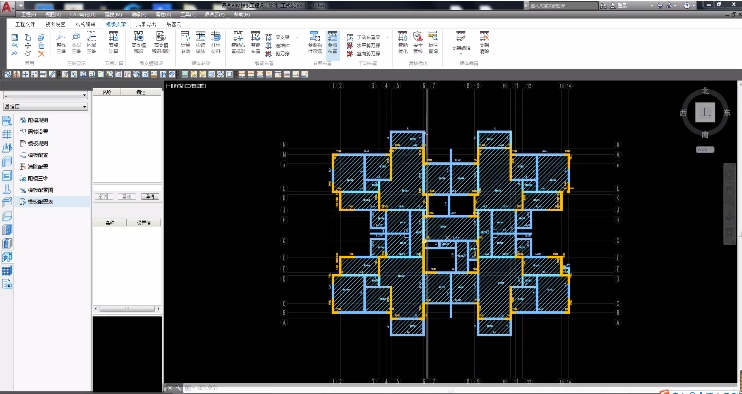
Task: Open the red A application menu
Action: point(6,7)
